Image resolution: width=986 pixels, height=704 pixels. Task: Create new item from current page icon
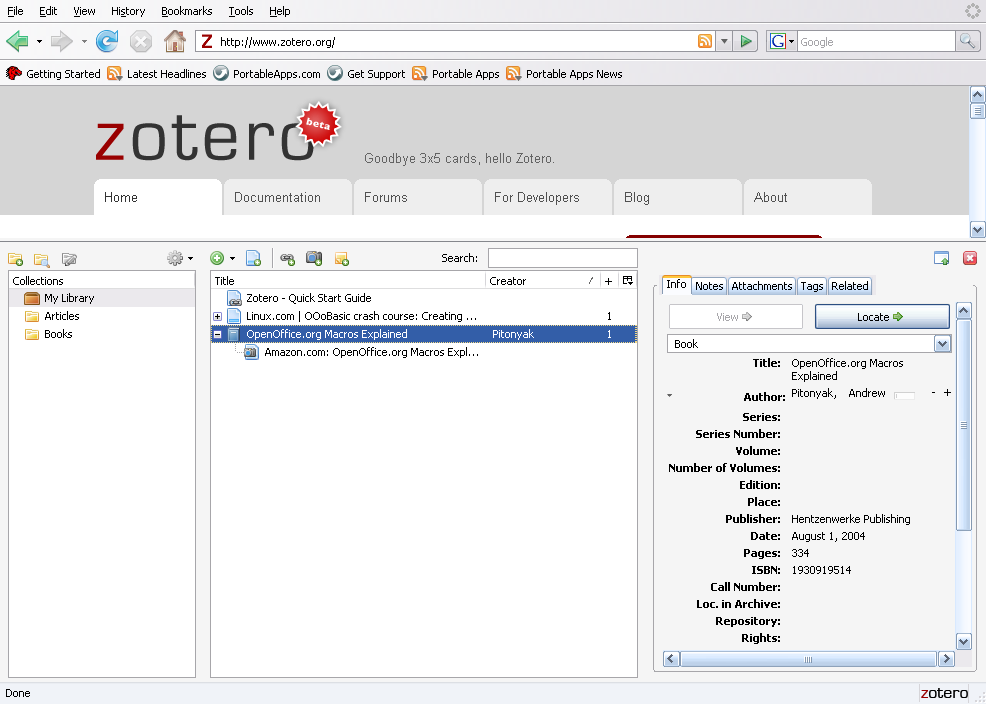pos(254,258)
